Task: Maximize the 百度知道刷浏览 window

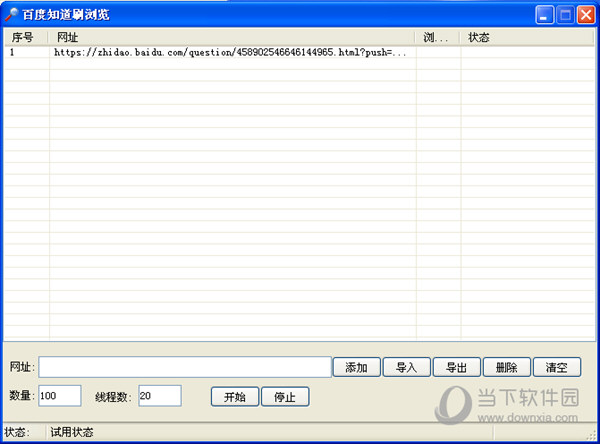Action: pyautogui.click(x=565, y=15)
